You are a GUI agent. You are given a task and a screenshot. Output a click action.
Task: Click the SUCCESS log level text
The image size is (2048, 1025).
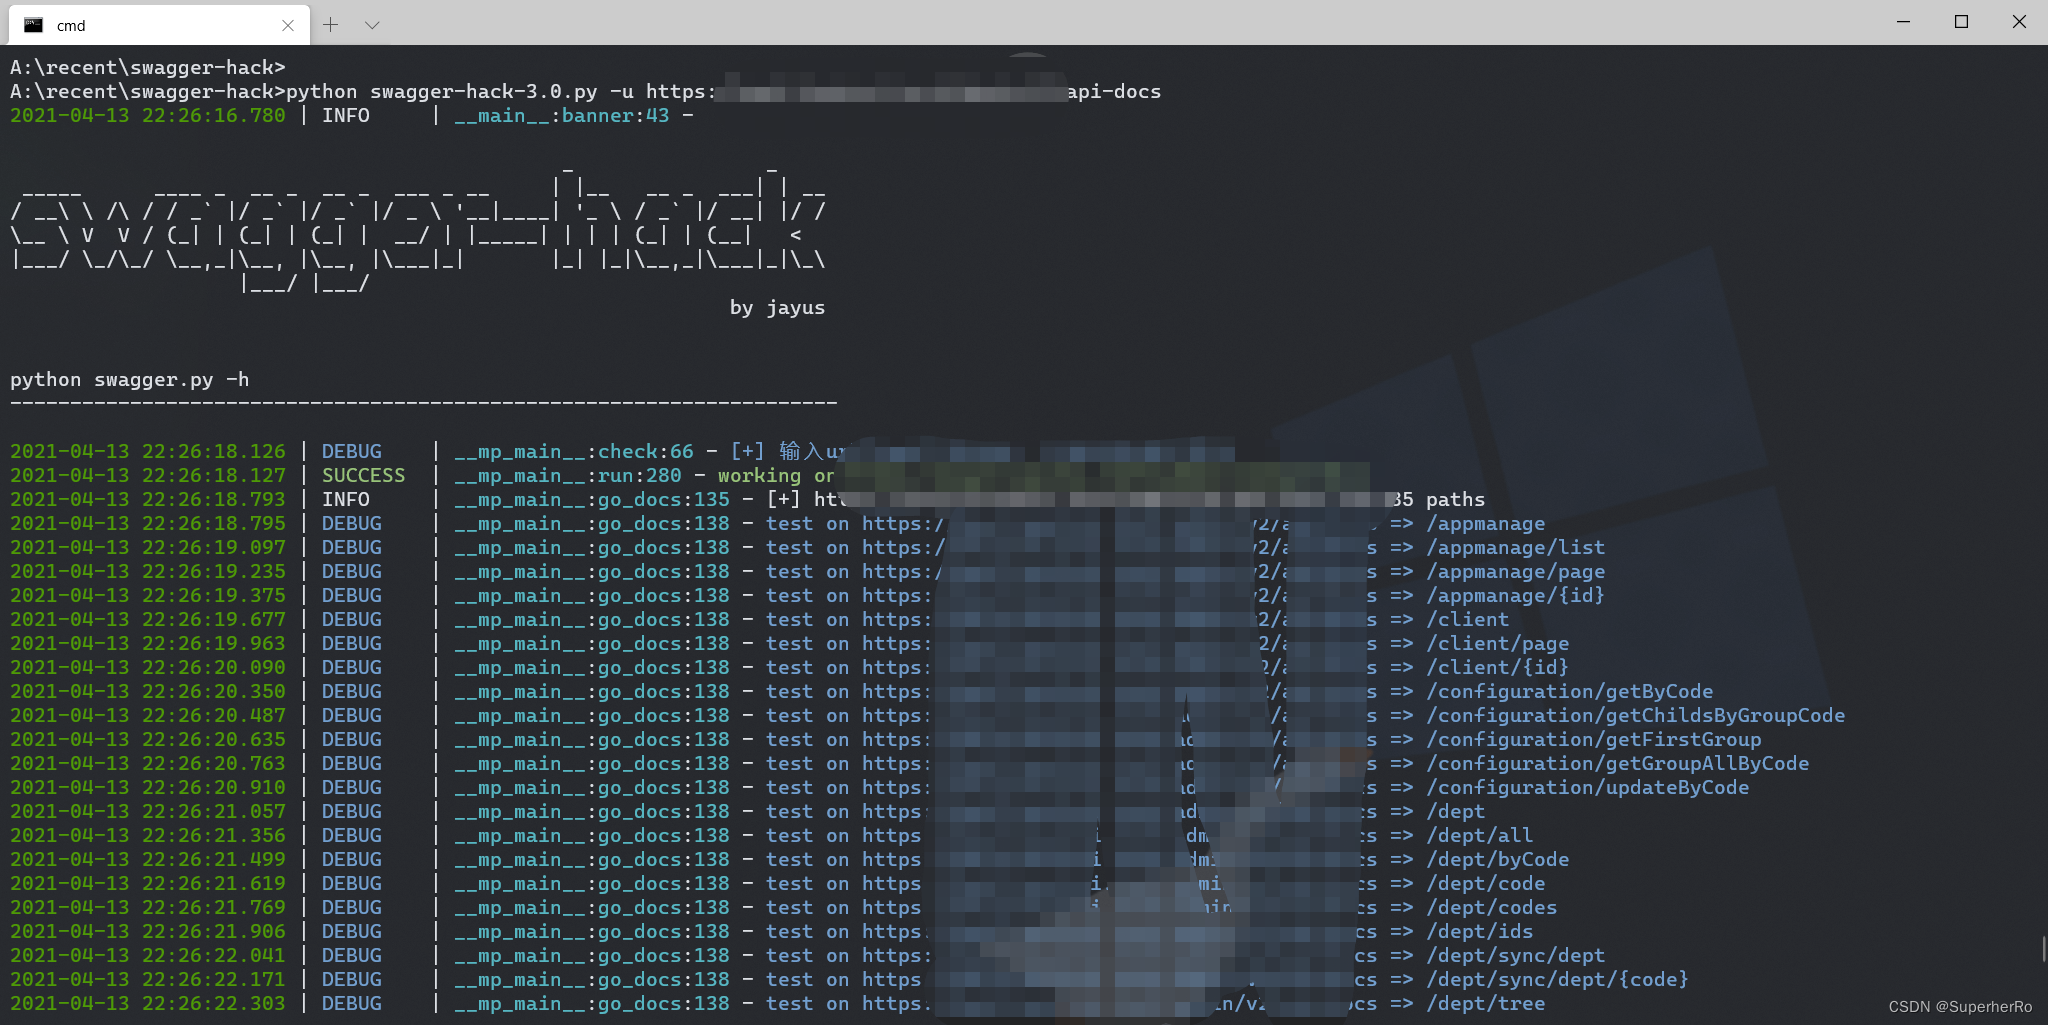tap(363, 475)
